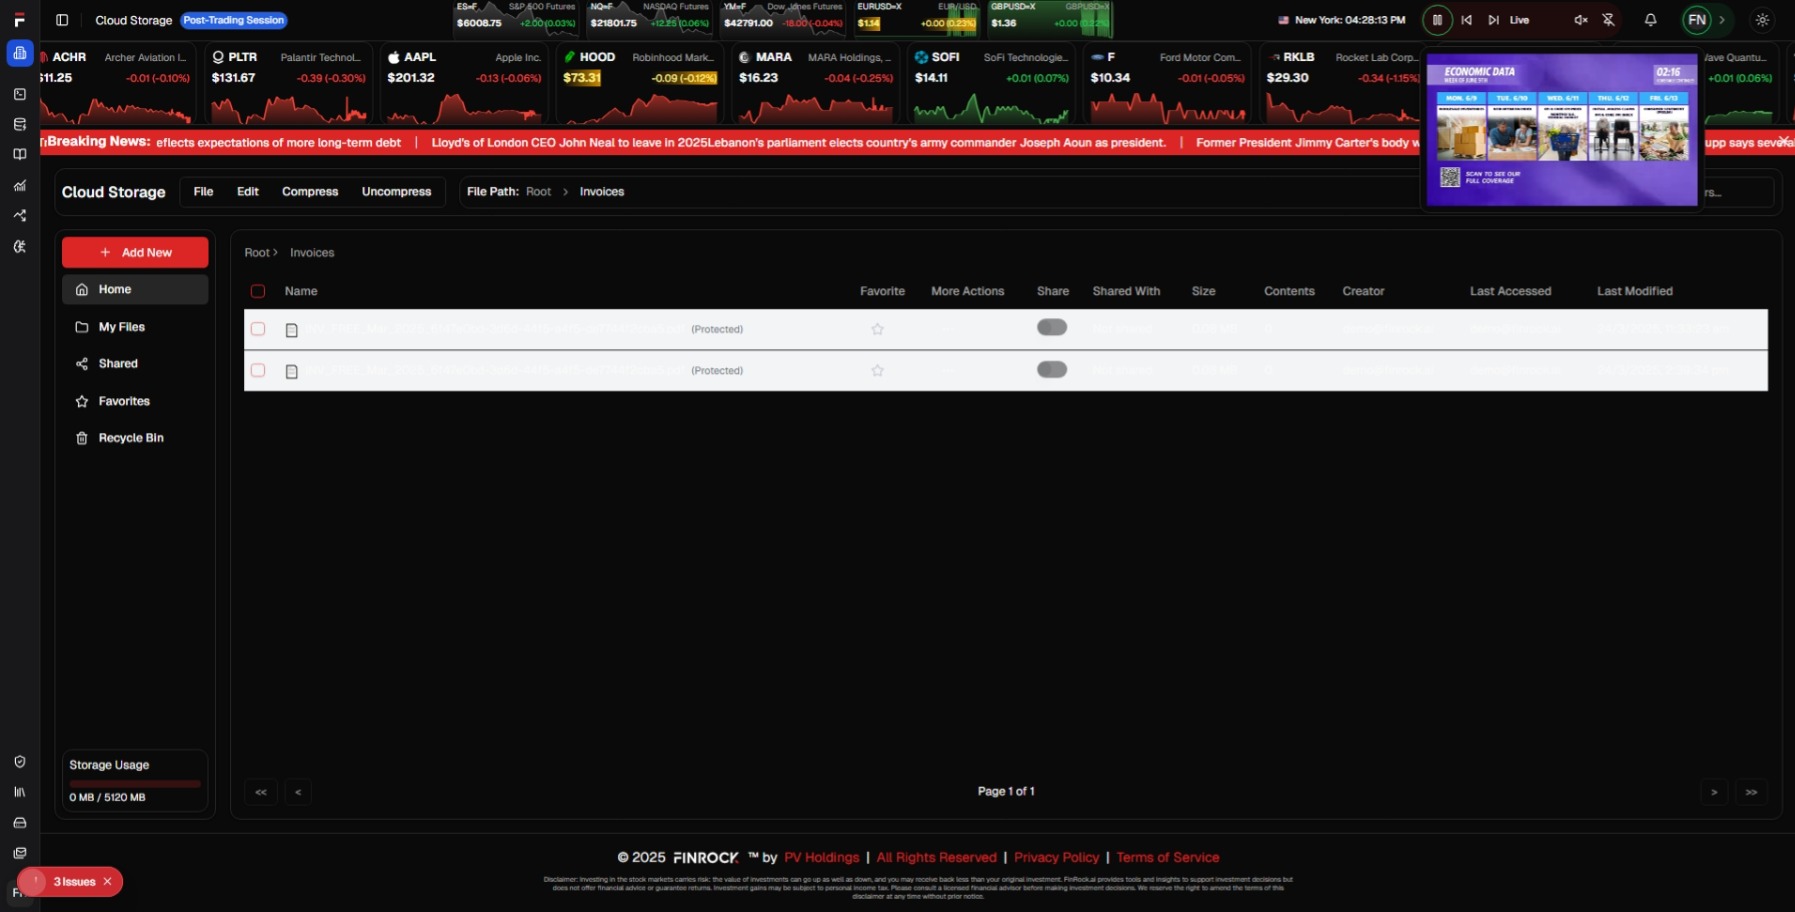Open the FN user avatar
The height and width of the screenshot is (912, 1795).
pos(1697,20)
